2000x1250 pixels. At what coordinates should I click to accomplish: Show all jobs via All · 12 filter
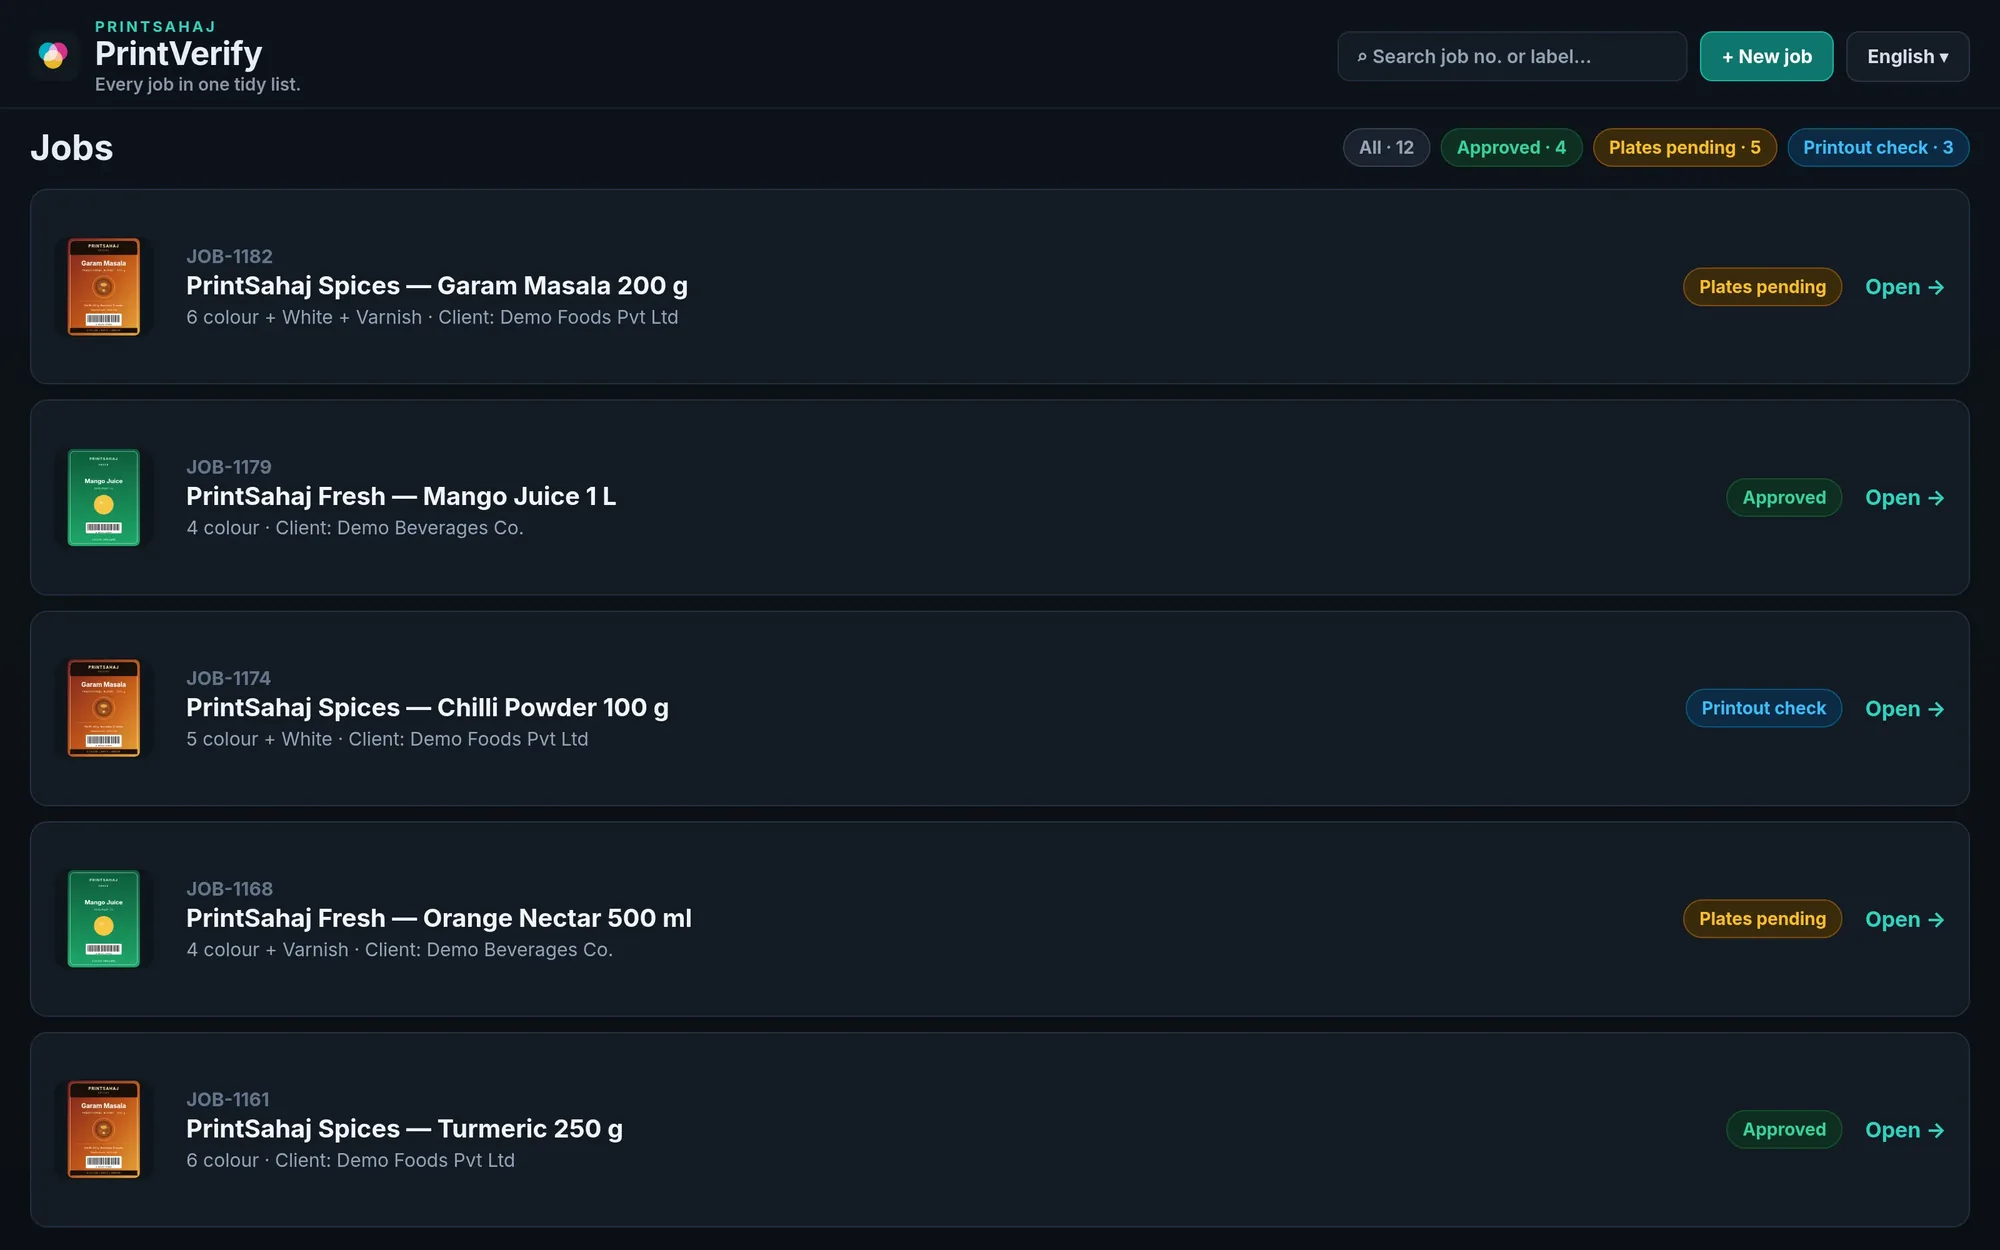[x=1386, y=147]
